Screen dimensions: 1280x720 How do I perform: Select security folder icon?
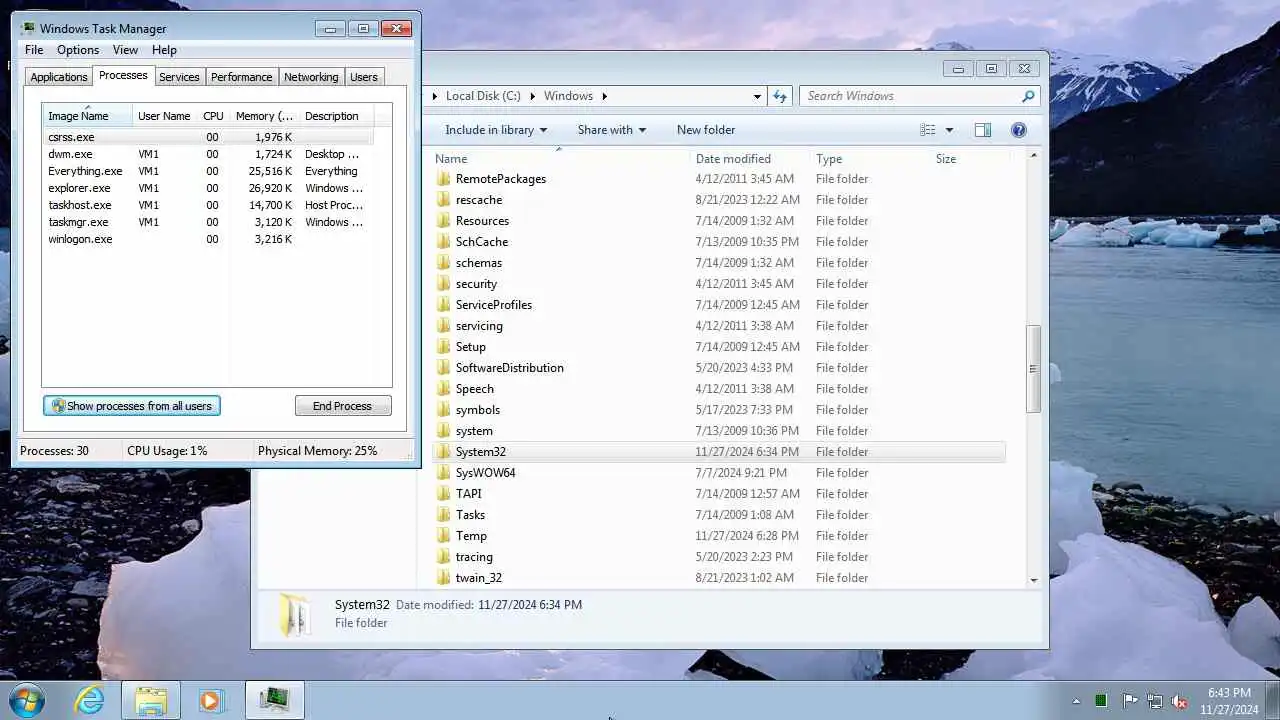(x=444, y=284)
